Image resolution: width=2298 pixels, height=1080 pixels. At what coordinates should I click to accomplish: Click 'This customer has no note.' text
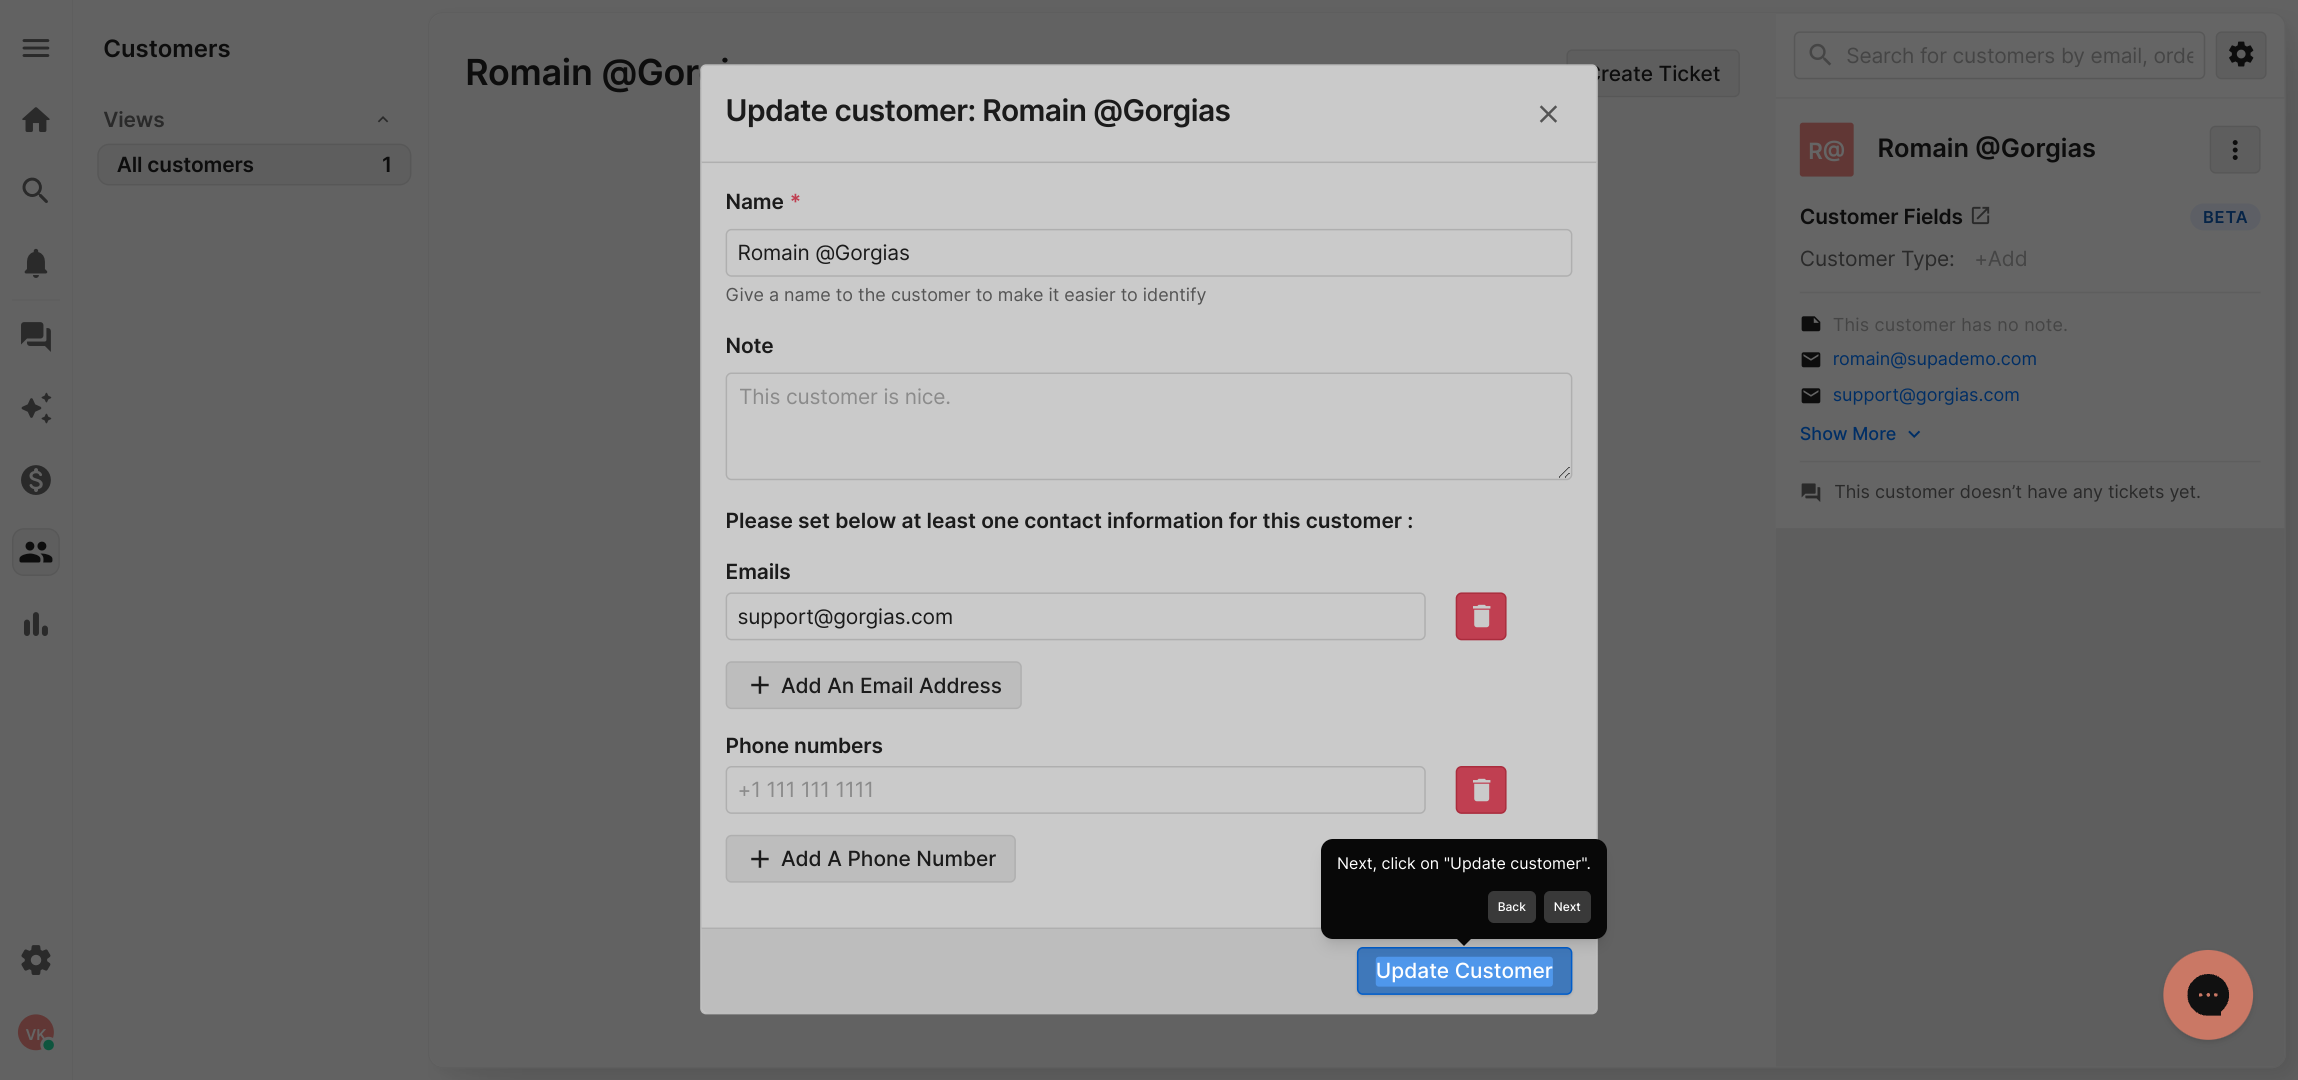(1950, 324)
